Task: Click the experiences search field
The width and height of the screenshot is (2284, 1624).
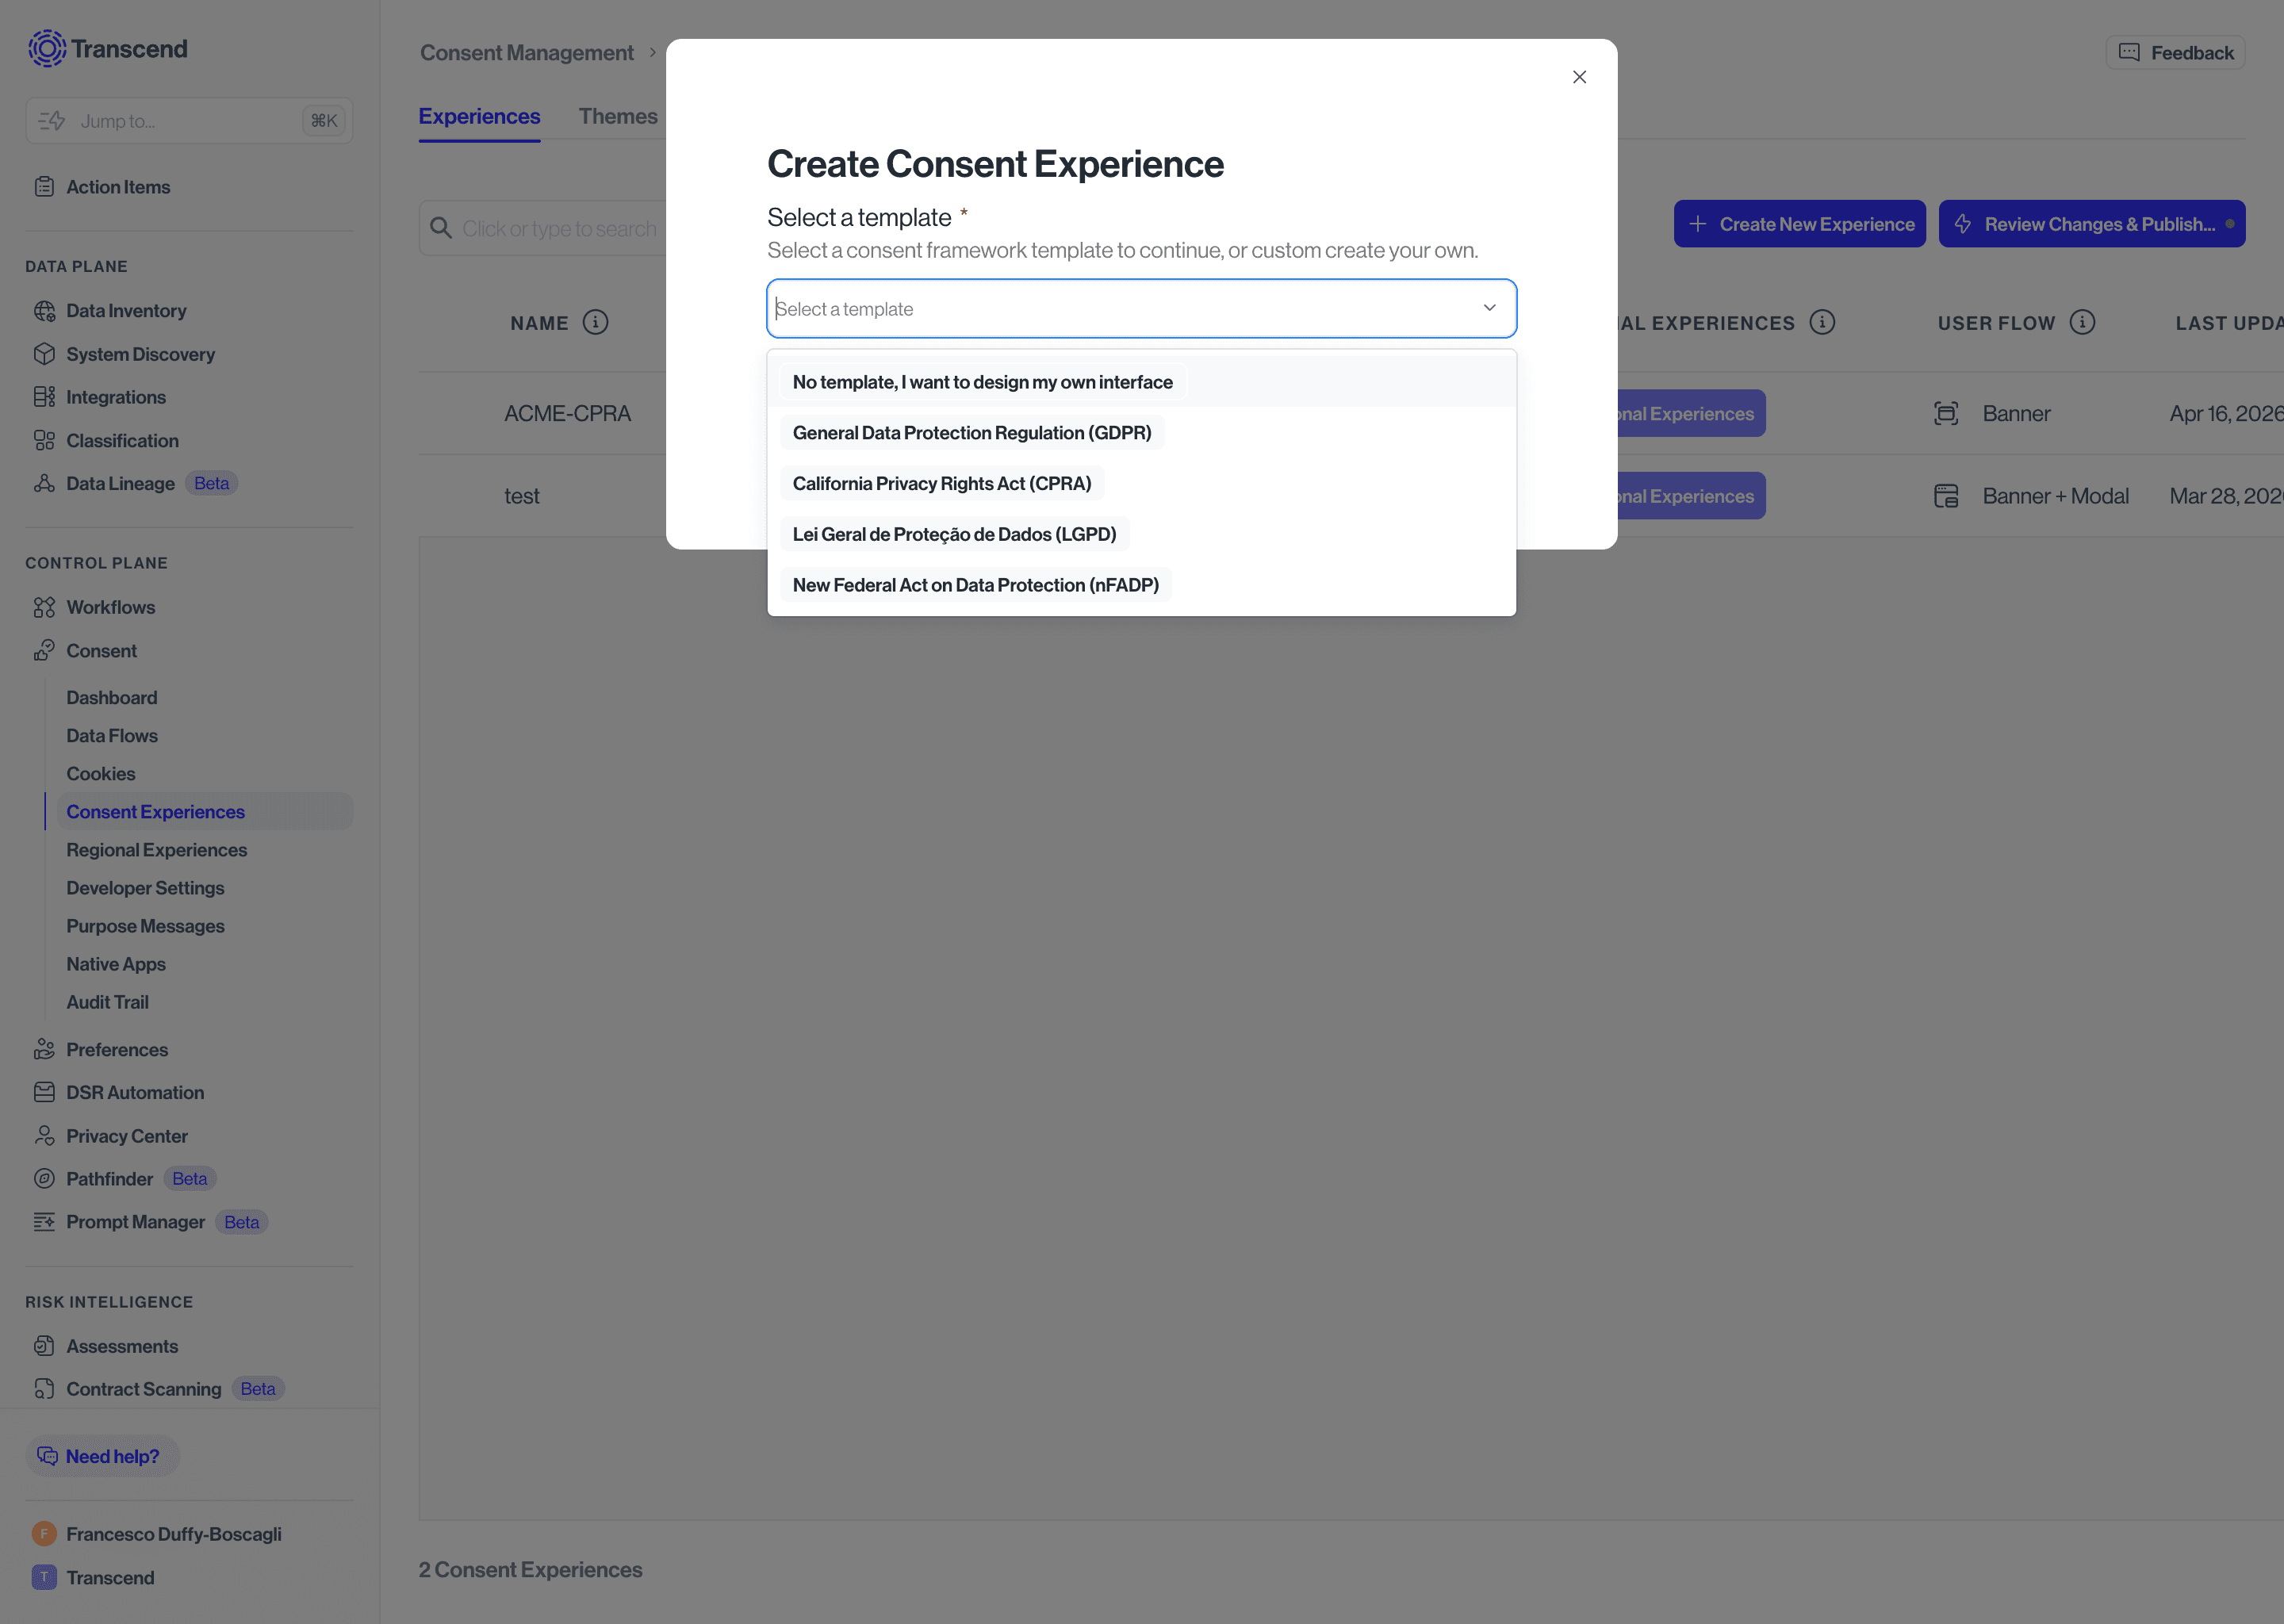Action: click(543, 228)
